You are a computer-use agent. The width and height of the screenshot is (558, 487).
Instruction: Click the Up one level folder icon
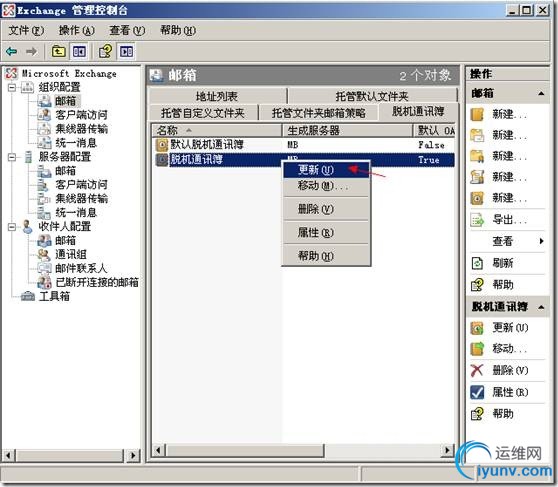coord(58,52)
